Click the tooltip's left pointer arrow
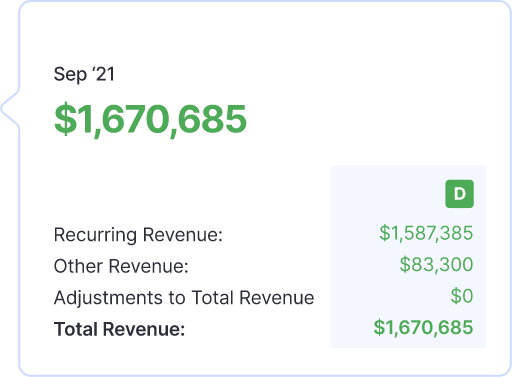This screenshot has width=512, height=377. pos(10,108)
